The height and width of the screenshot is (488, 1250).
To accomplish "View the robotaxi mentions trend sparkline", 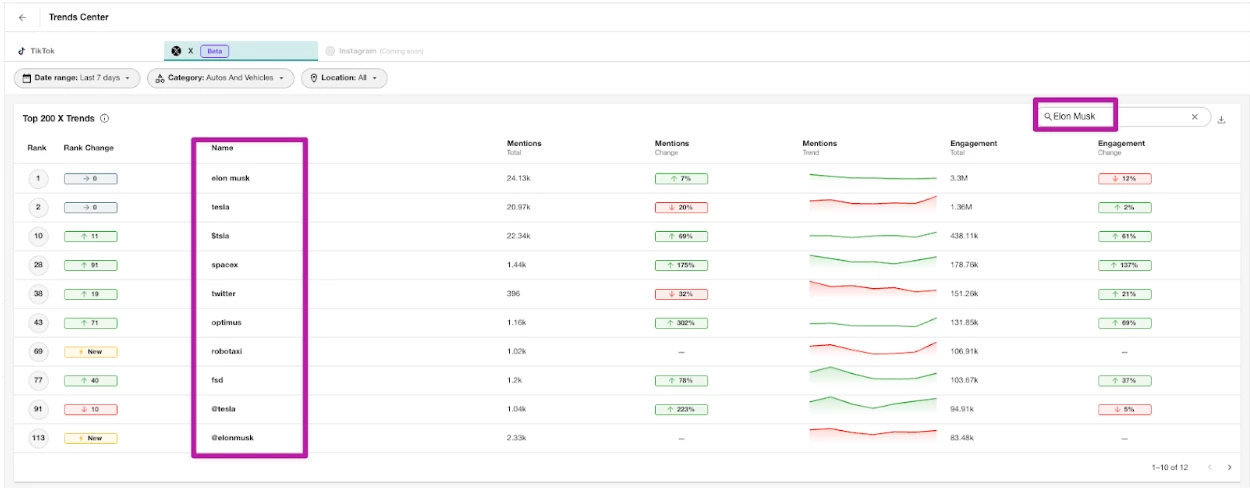I will click(872, 348).
